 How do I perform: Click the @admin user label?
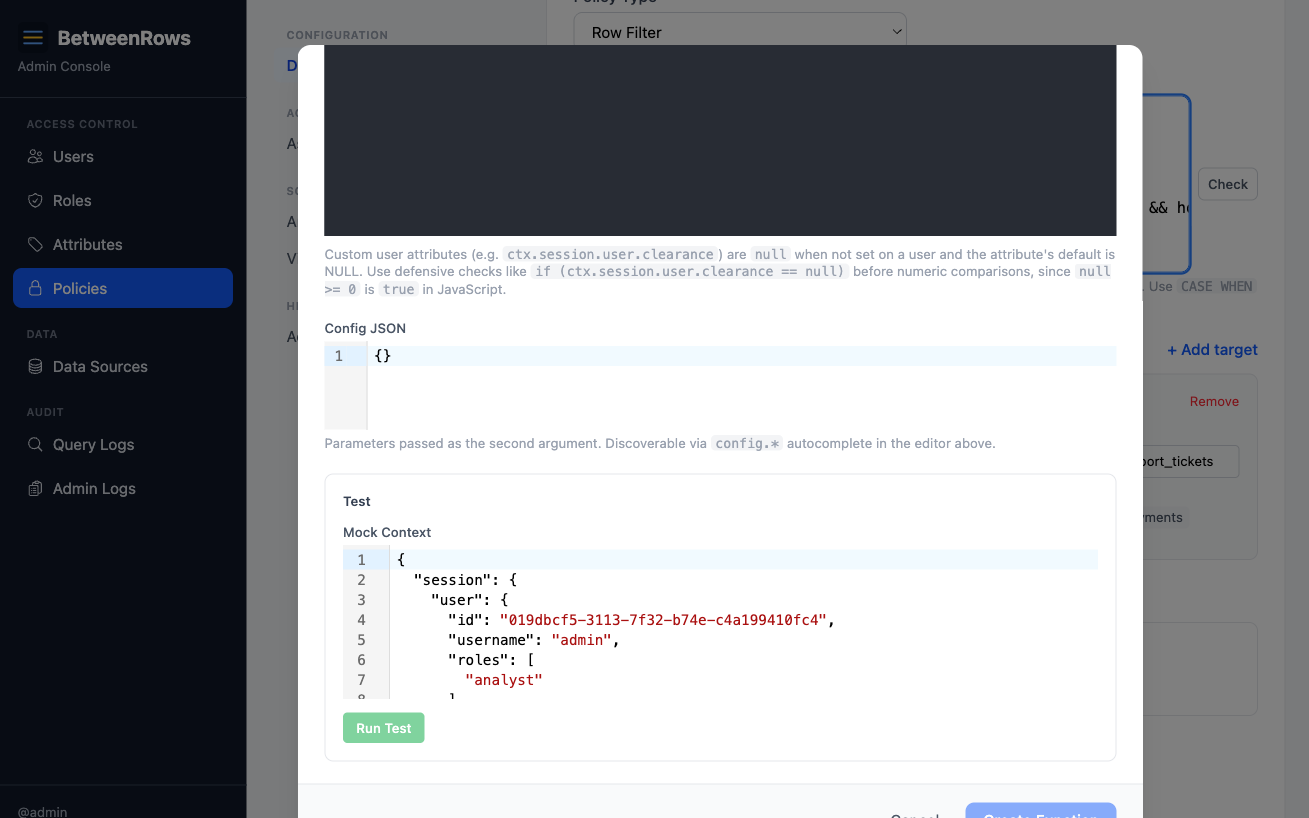click(x=42, y=811)
